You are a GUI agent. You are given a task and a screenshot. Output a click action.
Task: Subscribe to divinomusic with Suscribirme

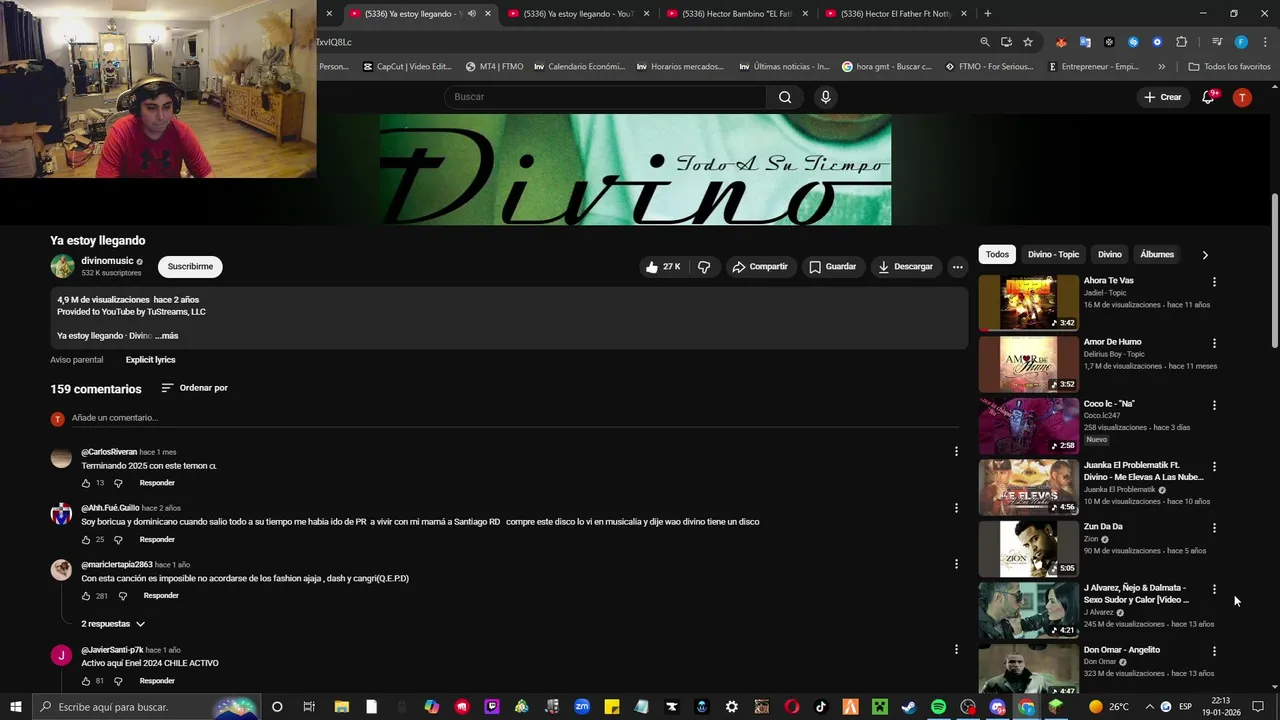click(x=190, y=267)
